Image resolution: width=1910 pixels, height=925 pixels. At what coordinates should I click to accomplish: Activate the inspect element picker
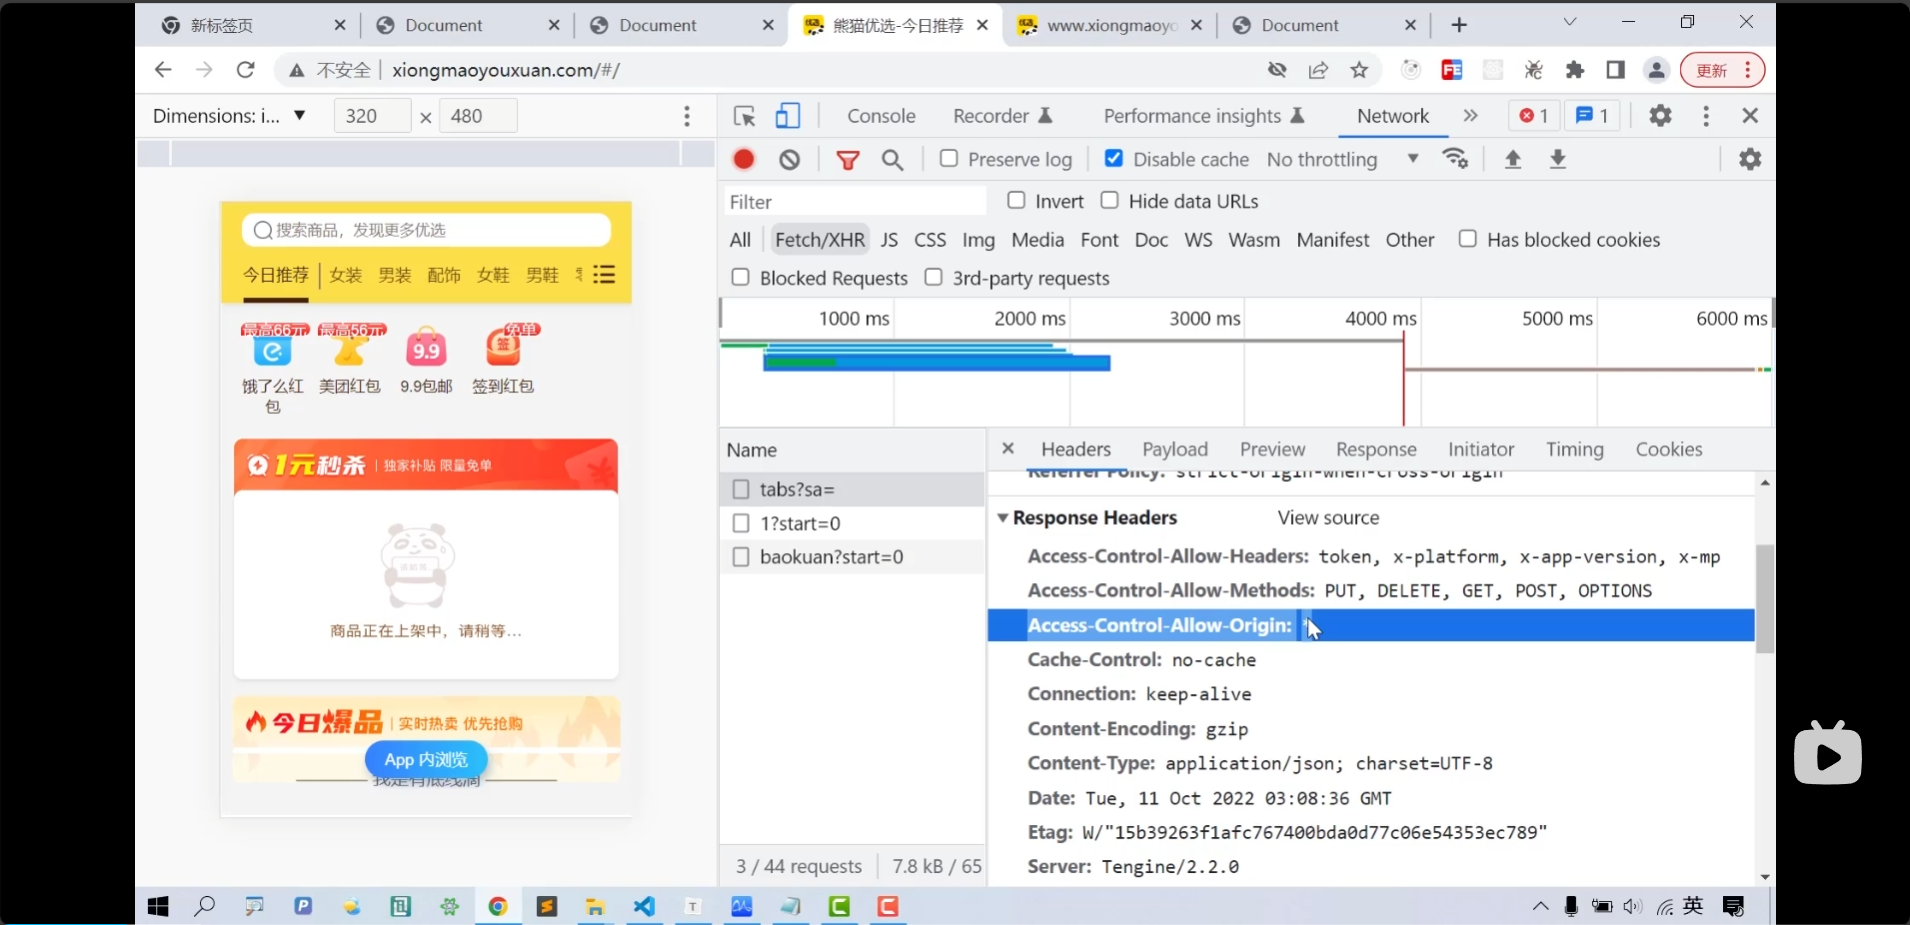[x=744, y=116]
